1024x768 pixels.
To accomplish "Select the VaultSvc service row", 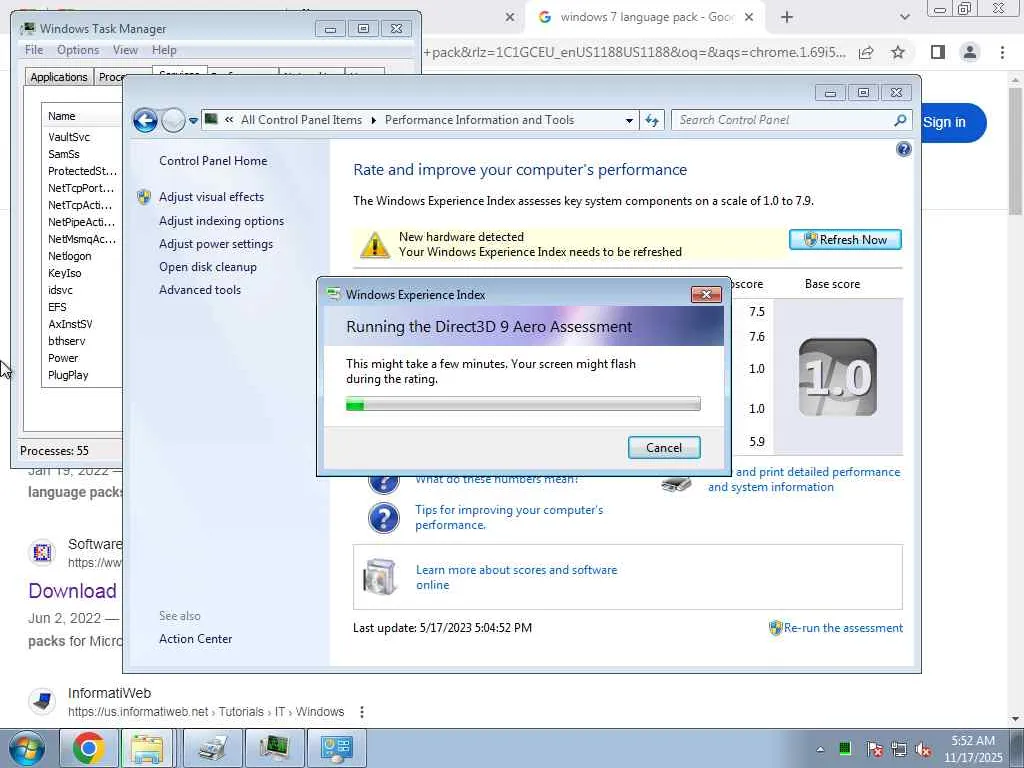I will [69, 137].
